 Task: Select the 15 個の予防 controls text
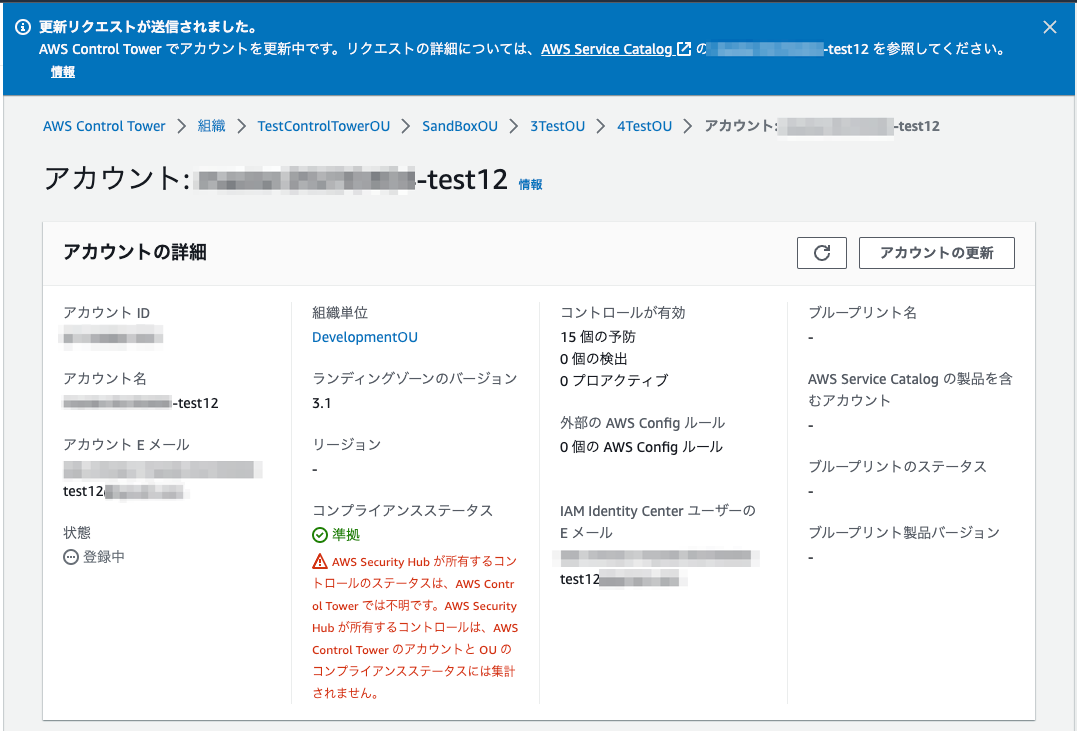598,337
